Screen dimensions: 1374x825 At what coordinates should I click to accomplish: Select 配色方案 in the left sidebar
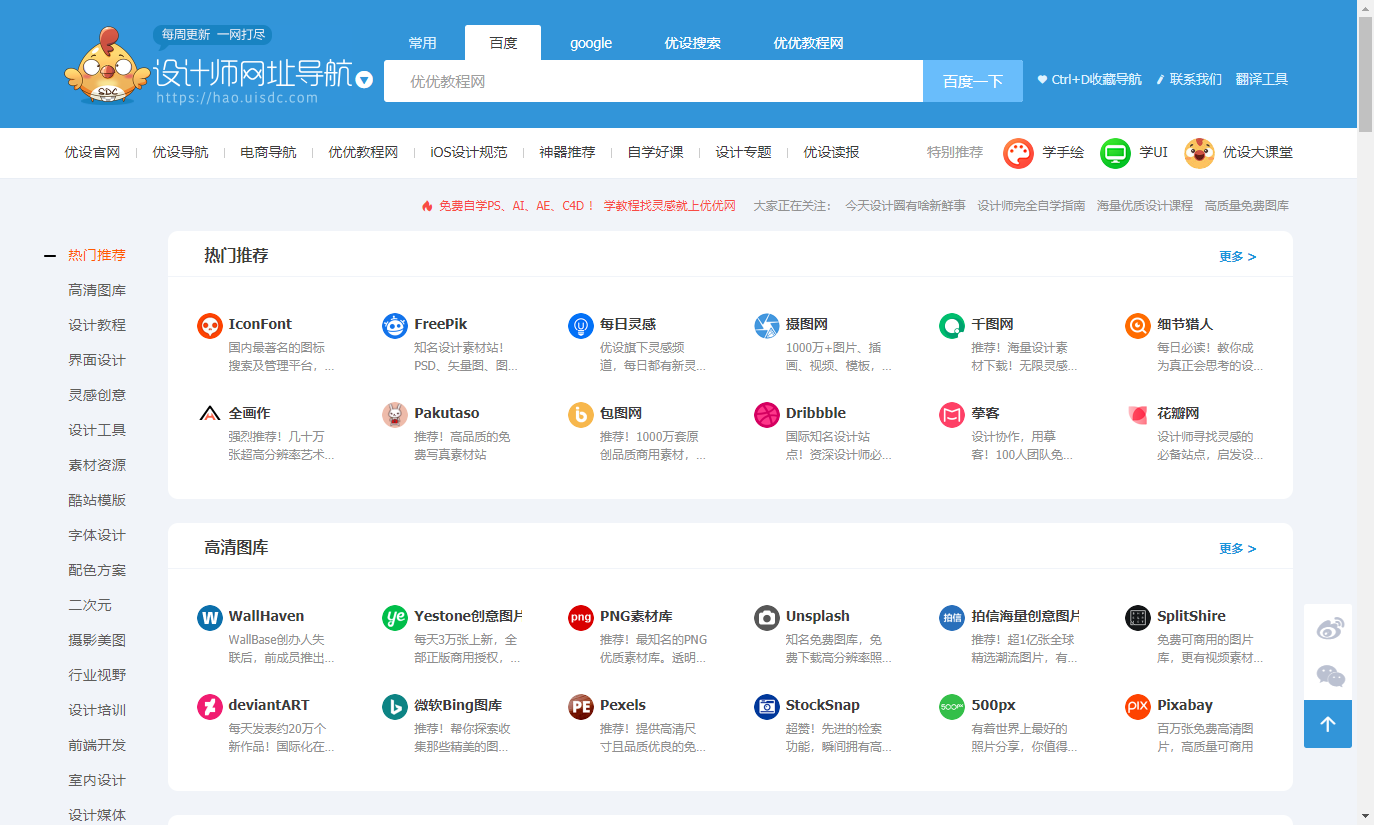point(97,570)
